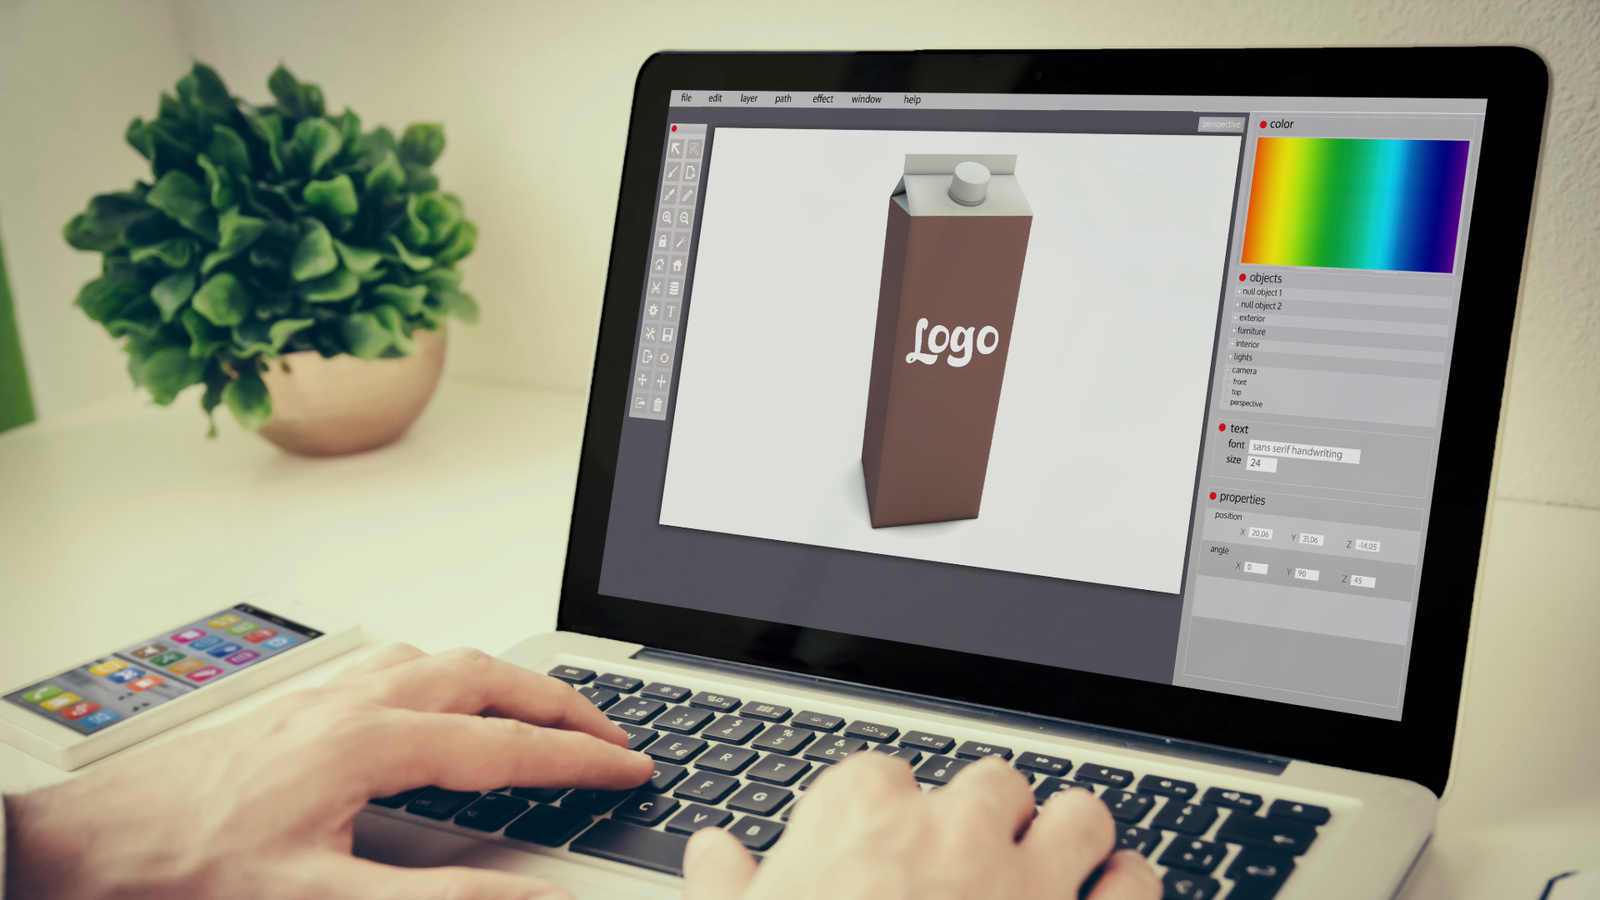Viewport: 1600px width, 900px height.
Task: Click the circular refresh arrows icon
Action: [664, 357]
